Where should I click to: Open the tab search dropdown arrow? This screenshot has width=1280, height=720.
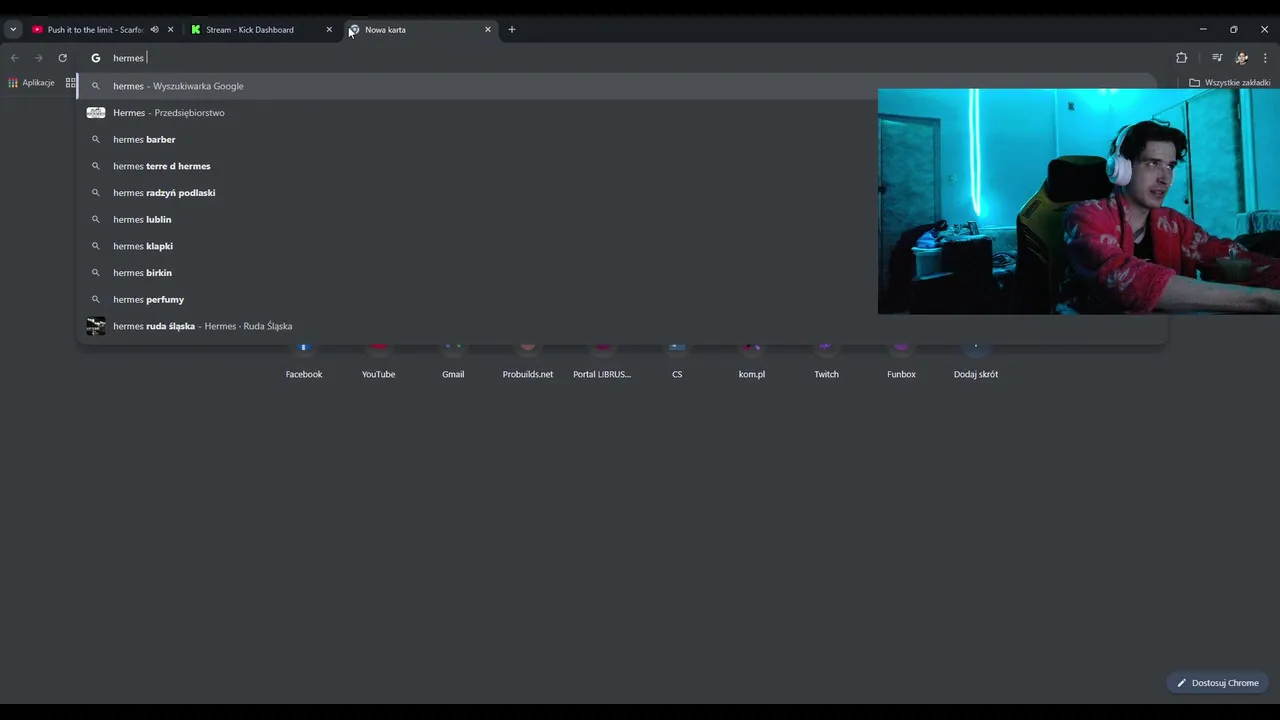point(13,30)
